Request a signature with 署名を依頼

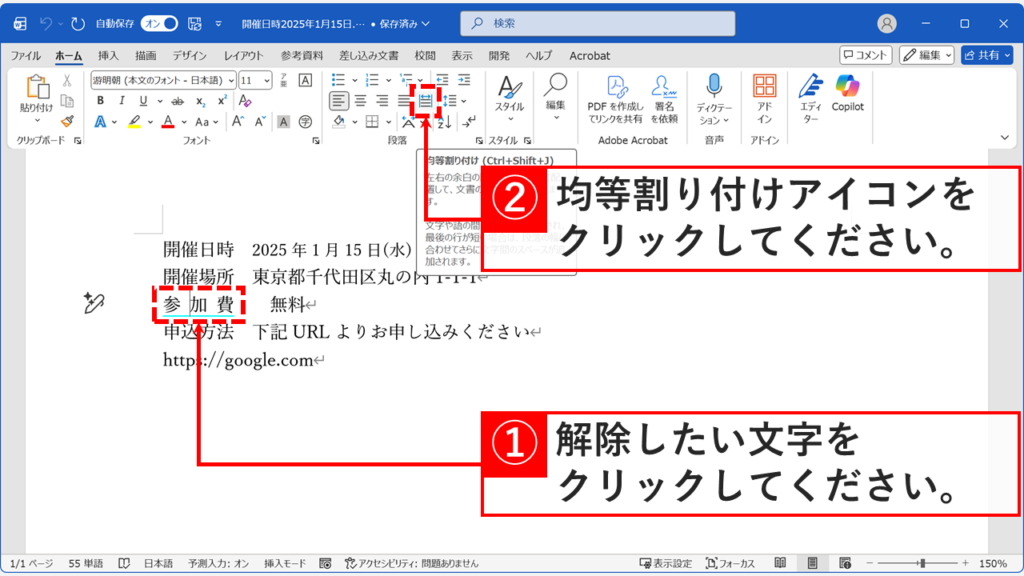[x=664, y=95]
